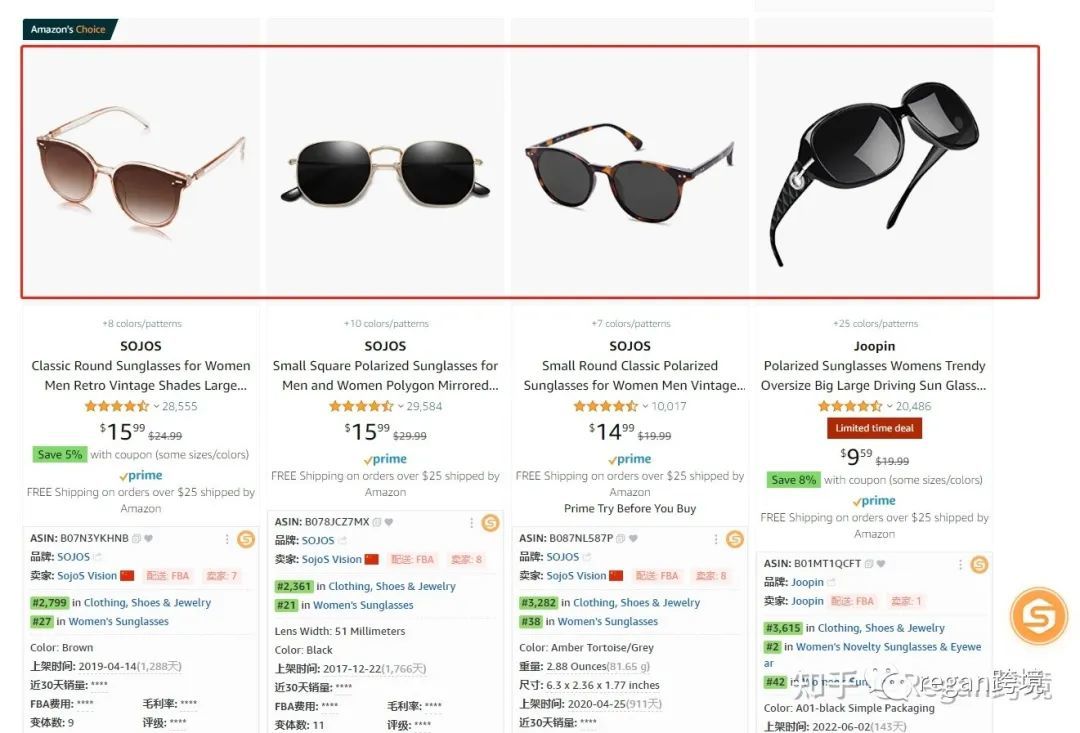Click the orange S badge beside ASIN B07N3YKHNB
This screenshot has width=1080, height=733.
click(x=246, y=539)
